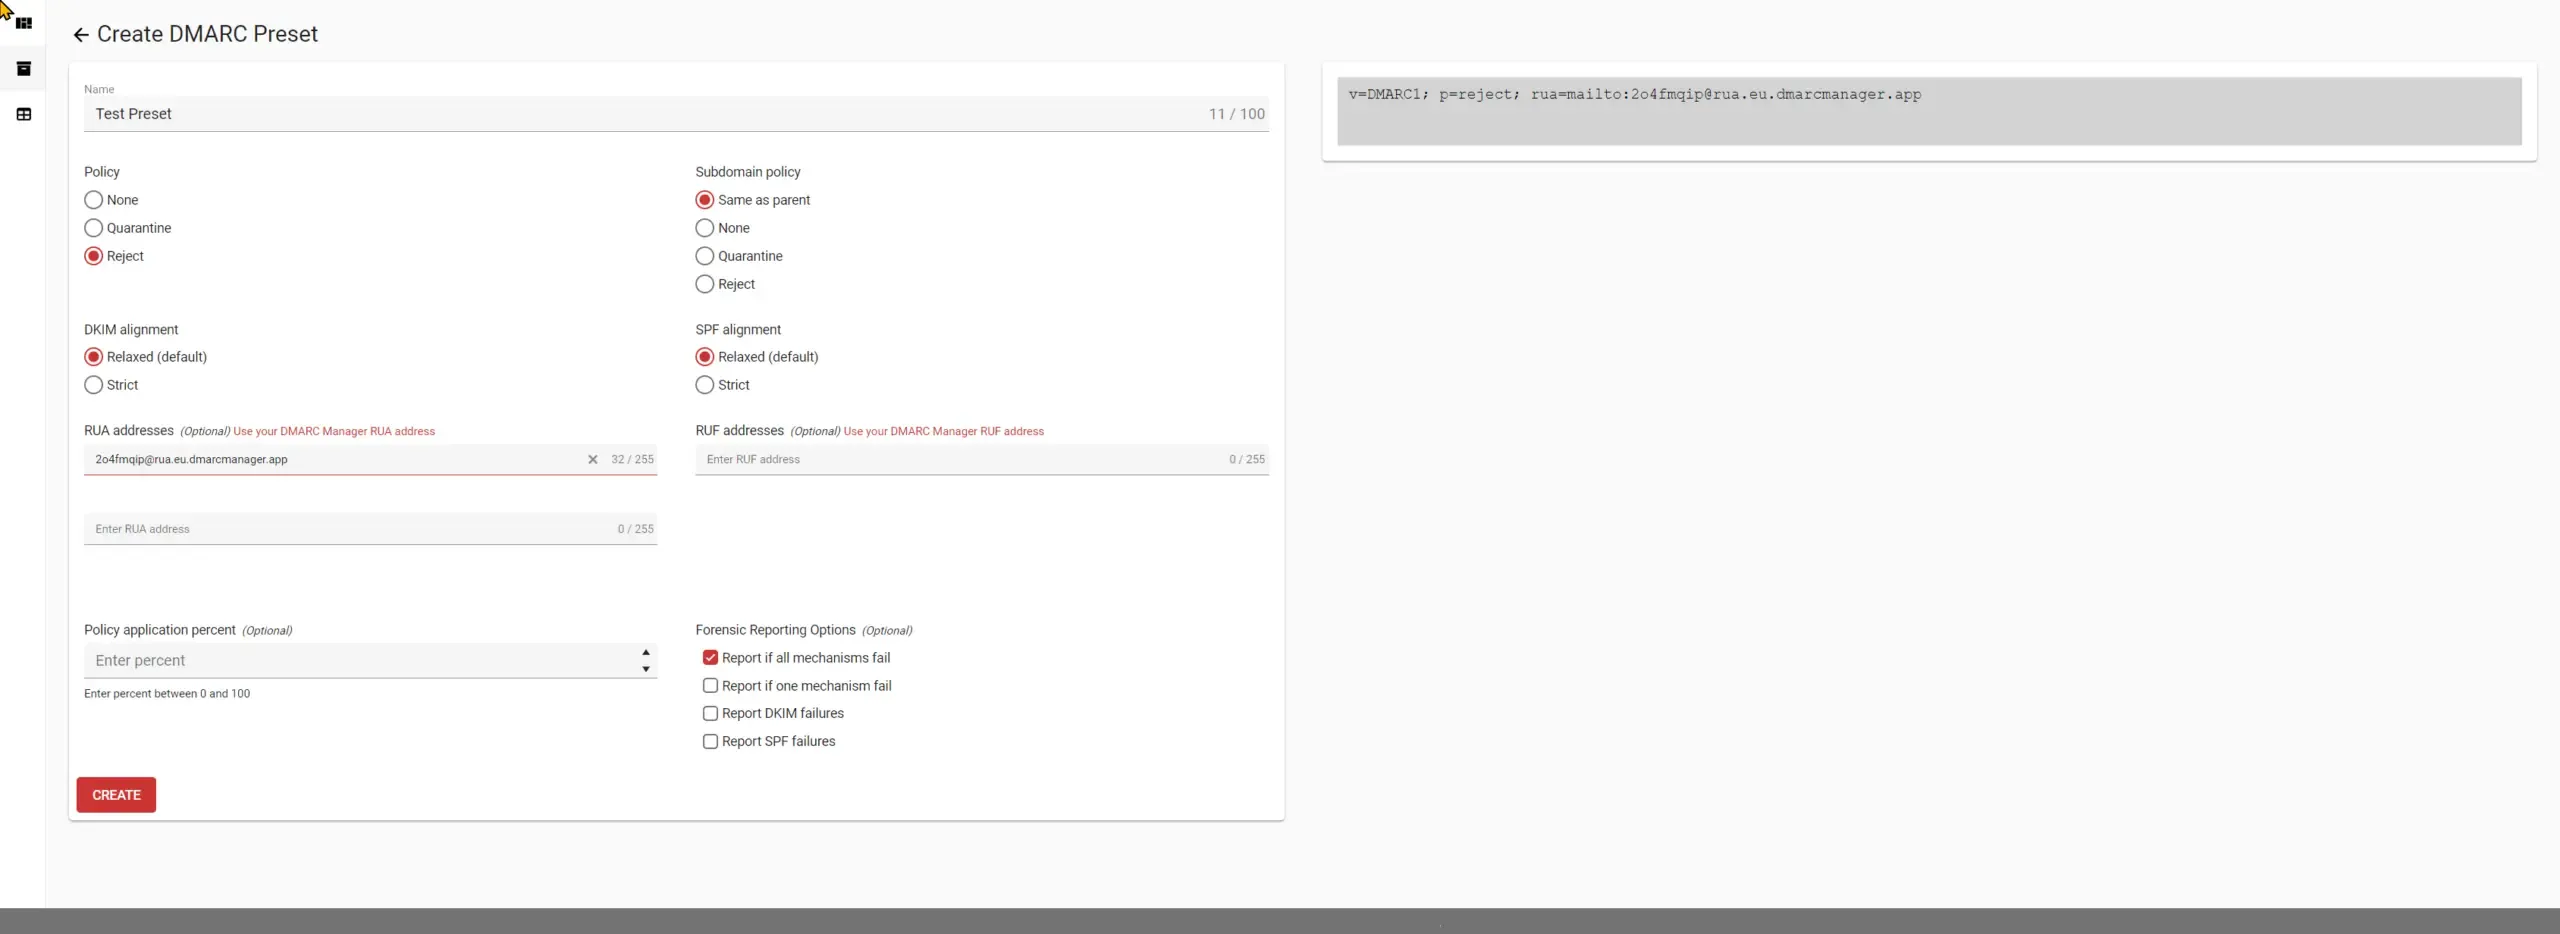Open the table view icon in the sidebar

(23, 114)
